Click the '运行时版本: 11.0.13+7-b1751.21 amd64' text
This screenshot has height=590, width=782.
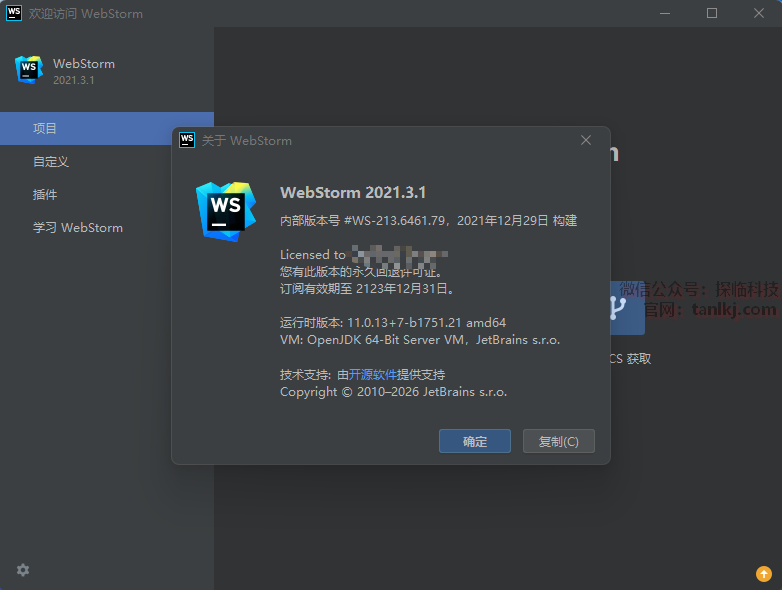pos(393,323)
